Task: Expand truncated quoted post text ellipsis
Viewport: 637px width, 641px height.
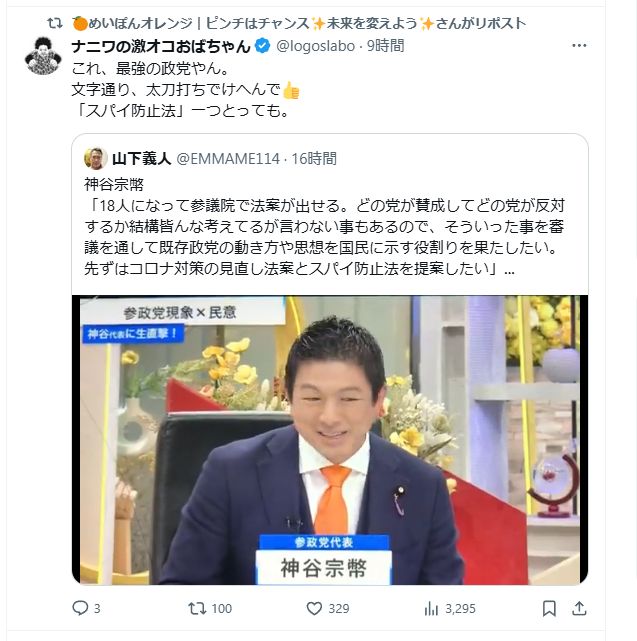Action: coord(509,270)
